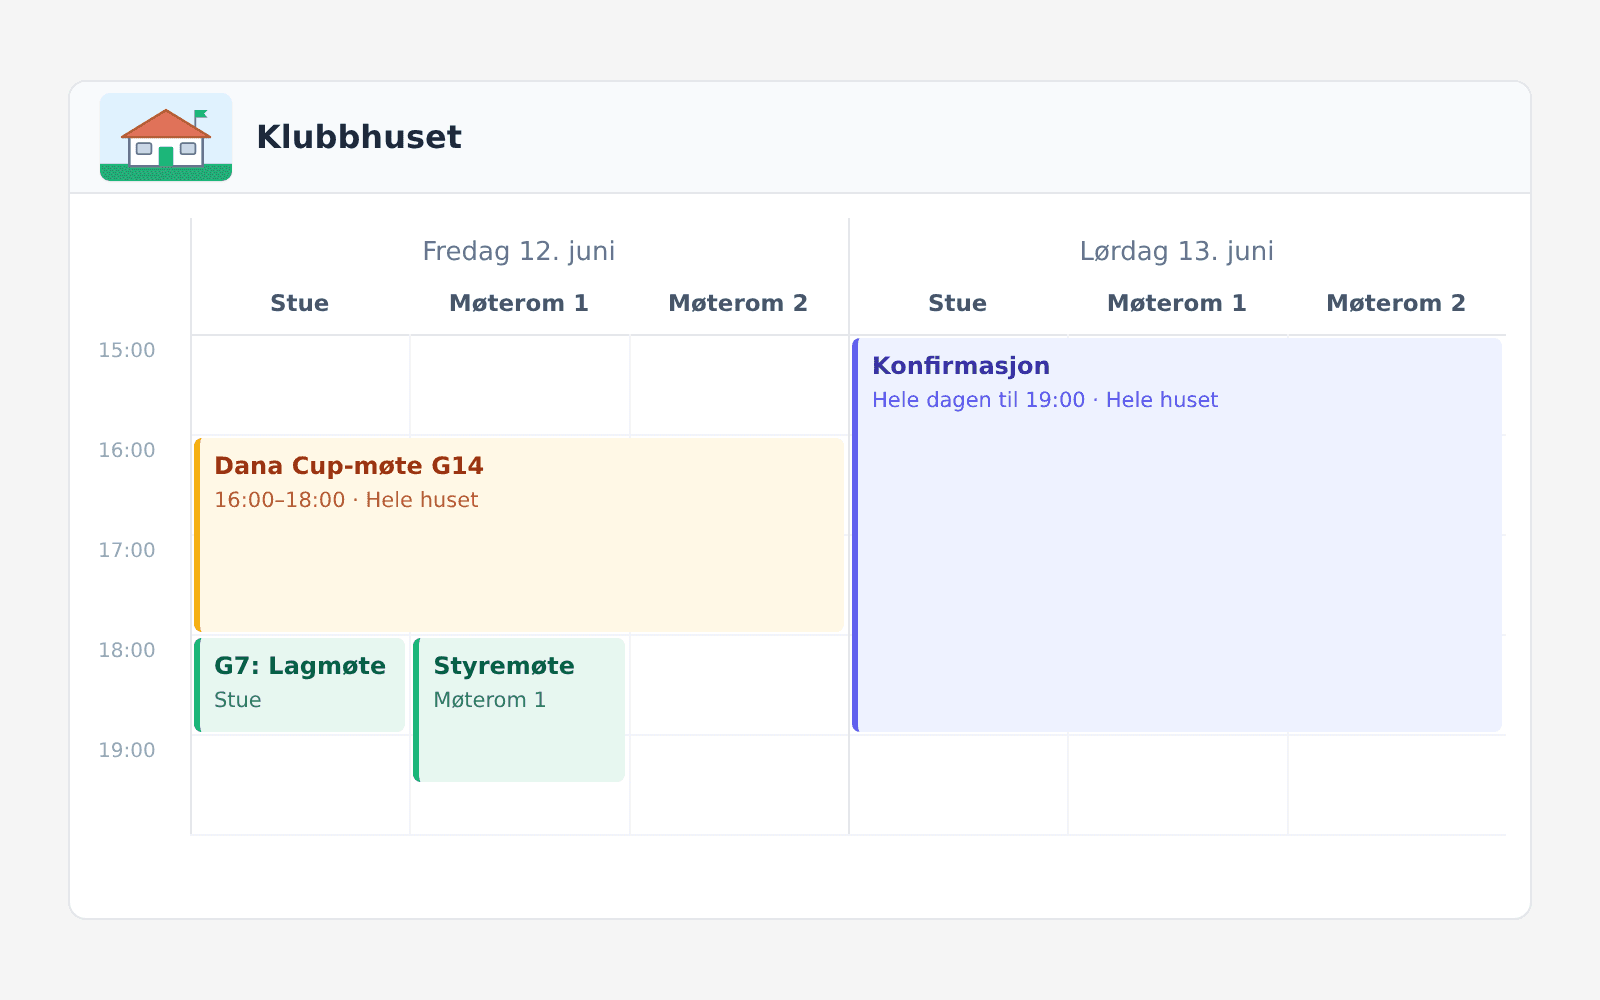Click the Klubbhuset title text
Image resolution: width=1600 pixels, height=1000 pixels.
coord(359,137)
